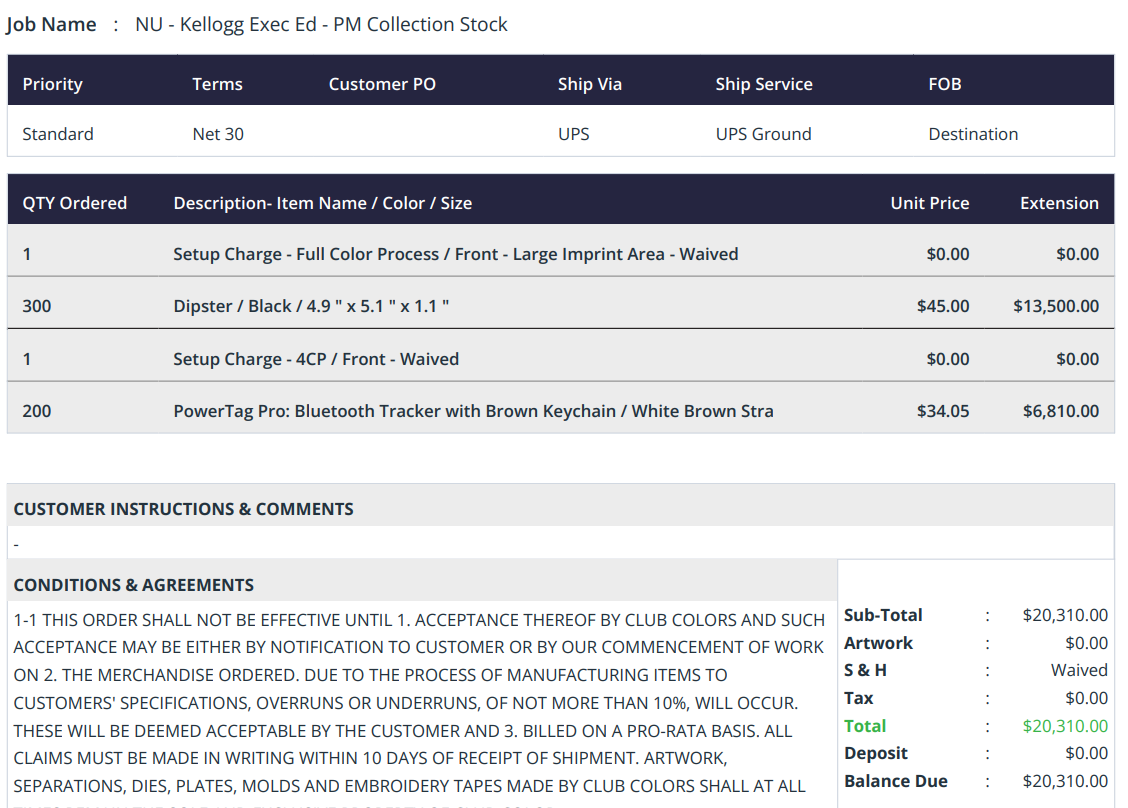The image size is (1128, 808).
Task: Select the green Total amount $20,310.00
Action: coord(1065,726)
